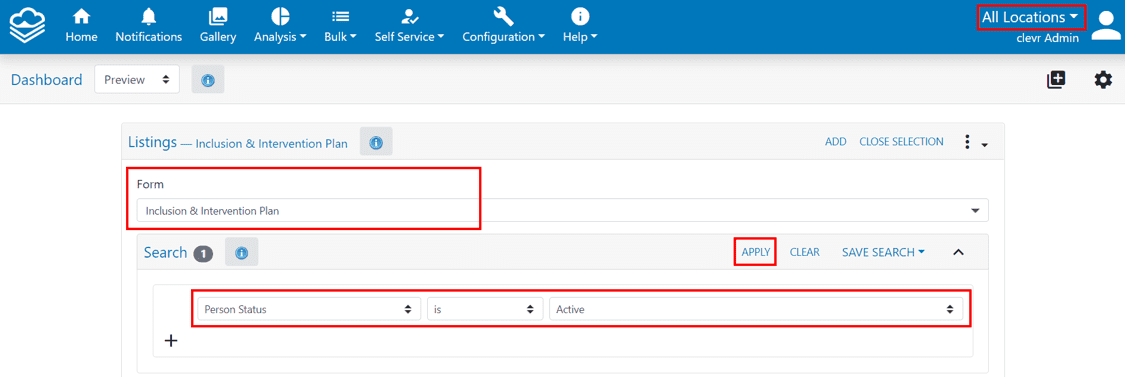Open dashboard settings gear icon
The image size is (1125, 377).
pyautogui.click(x=1103, y=80)
